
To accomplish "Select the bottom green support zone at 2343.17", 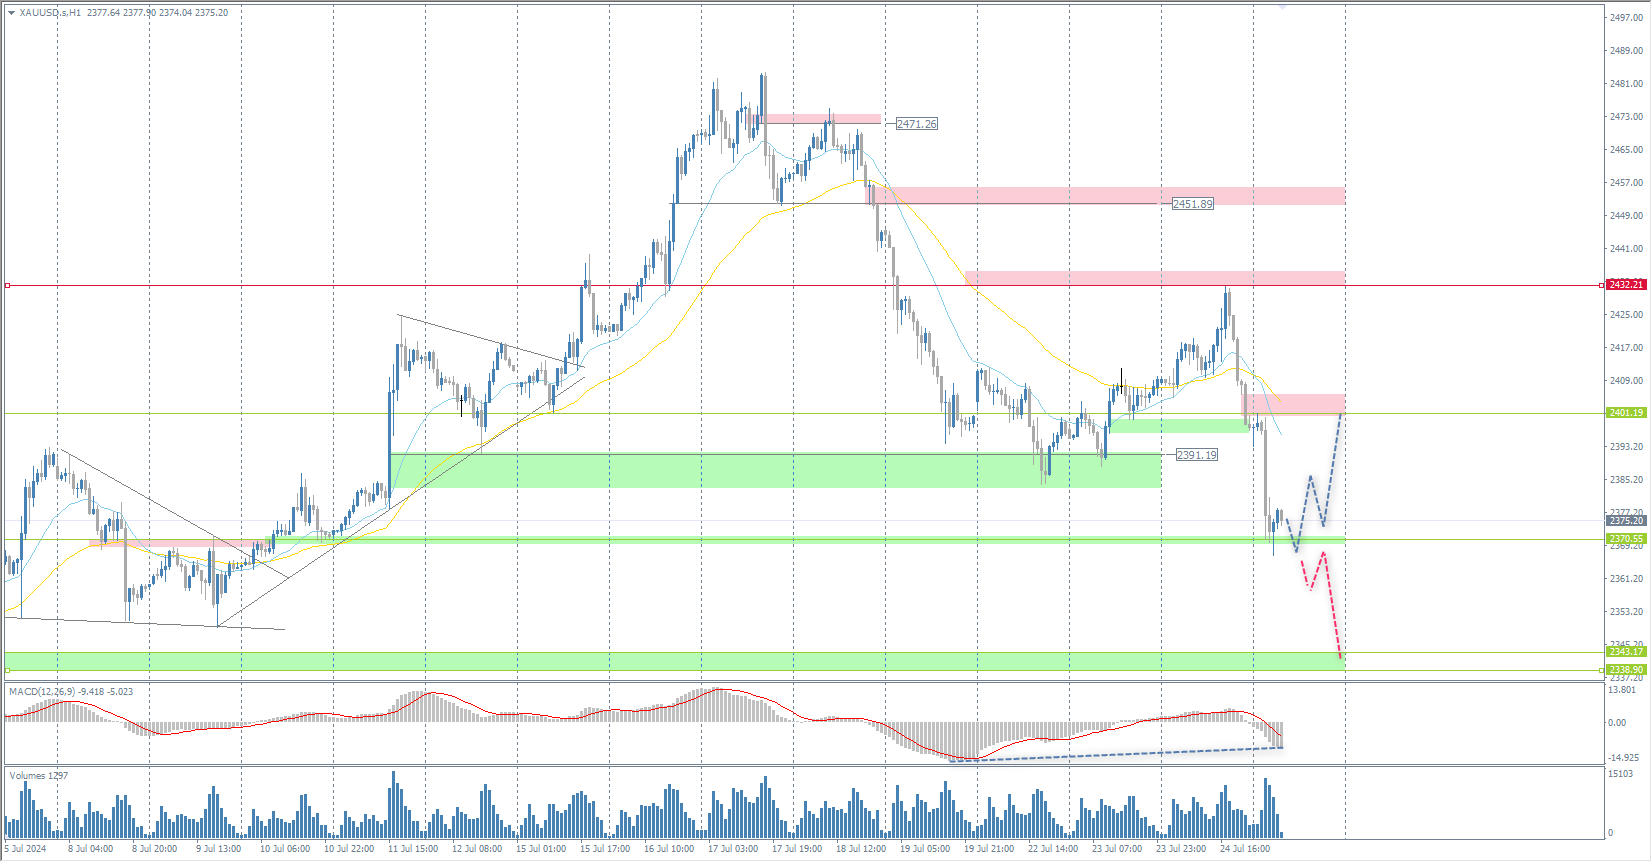I will (x=675, y=661).
